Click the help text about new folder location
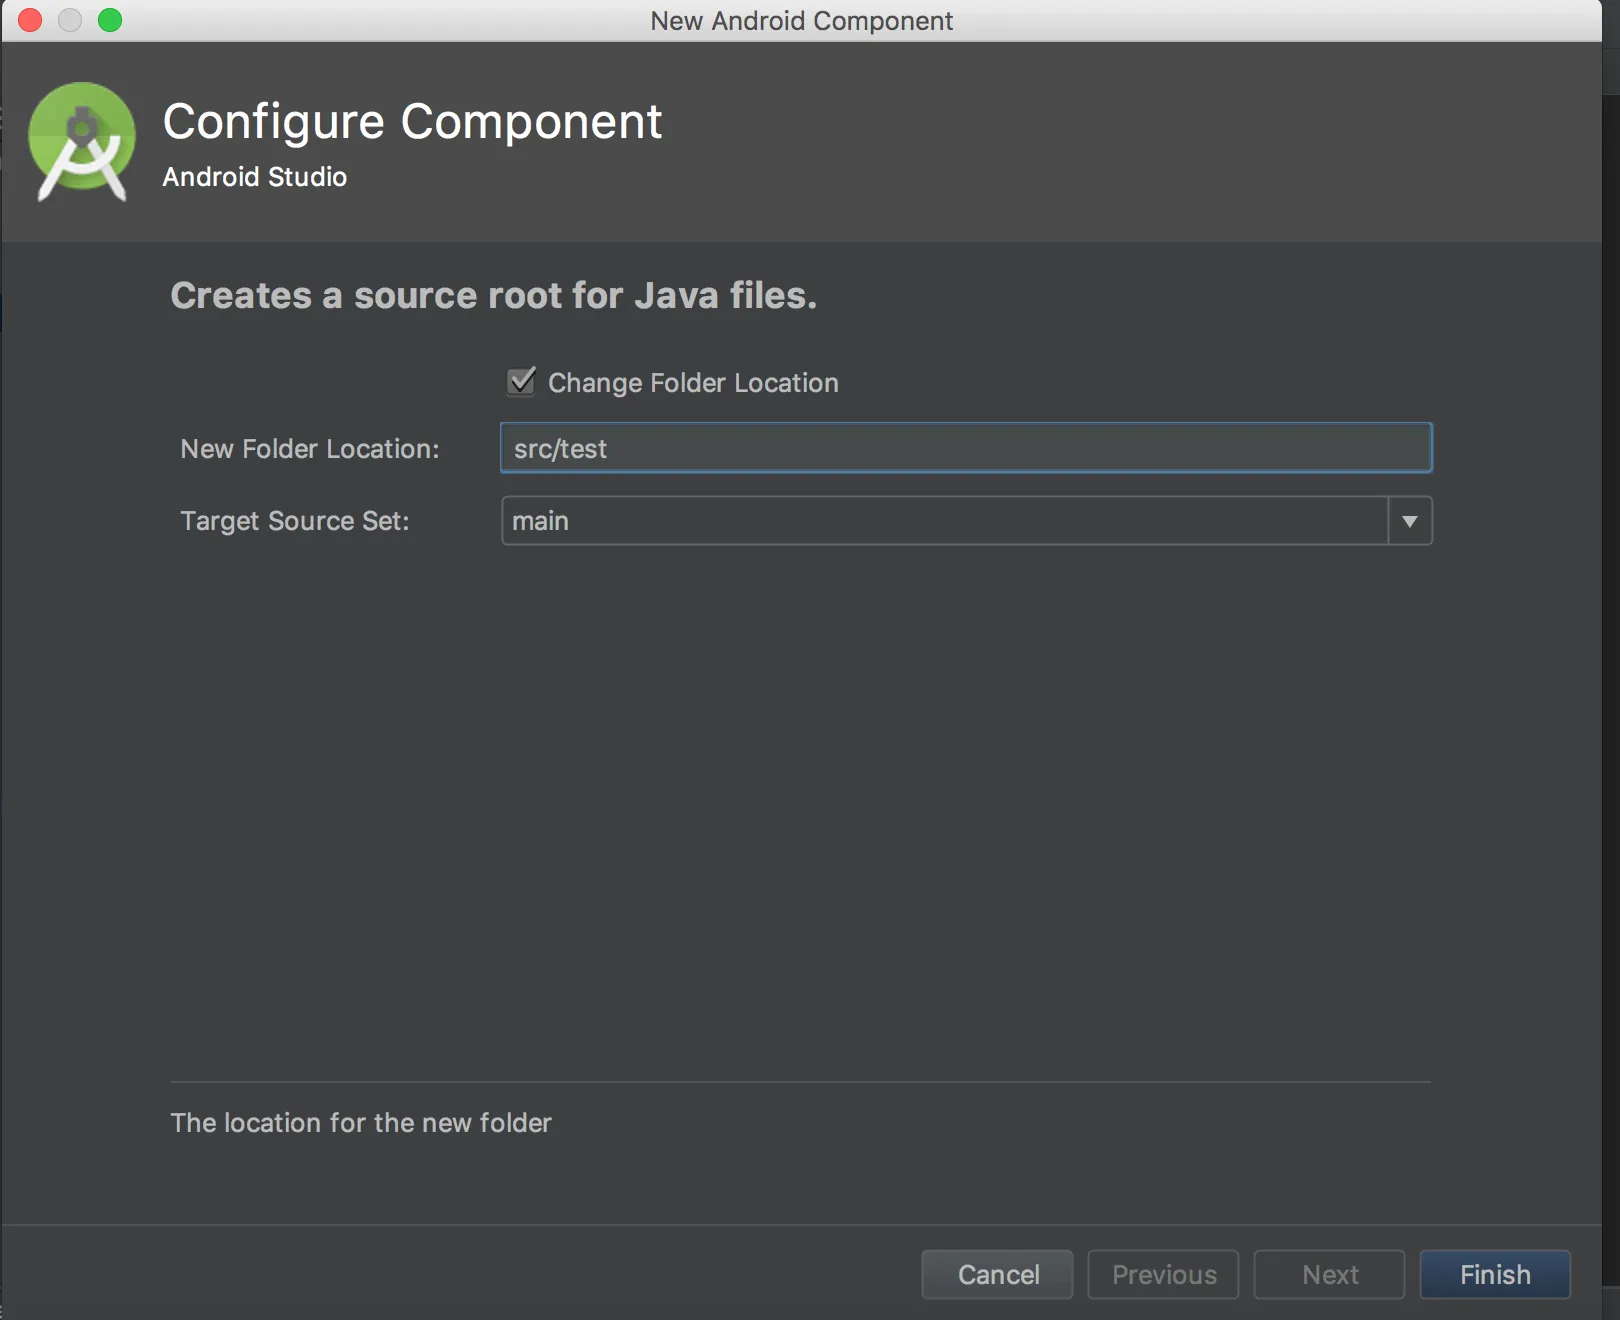This screenshot has width=1620, height=1320. click(361, 1123)
